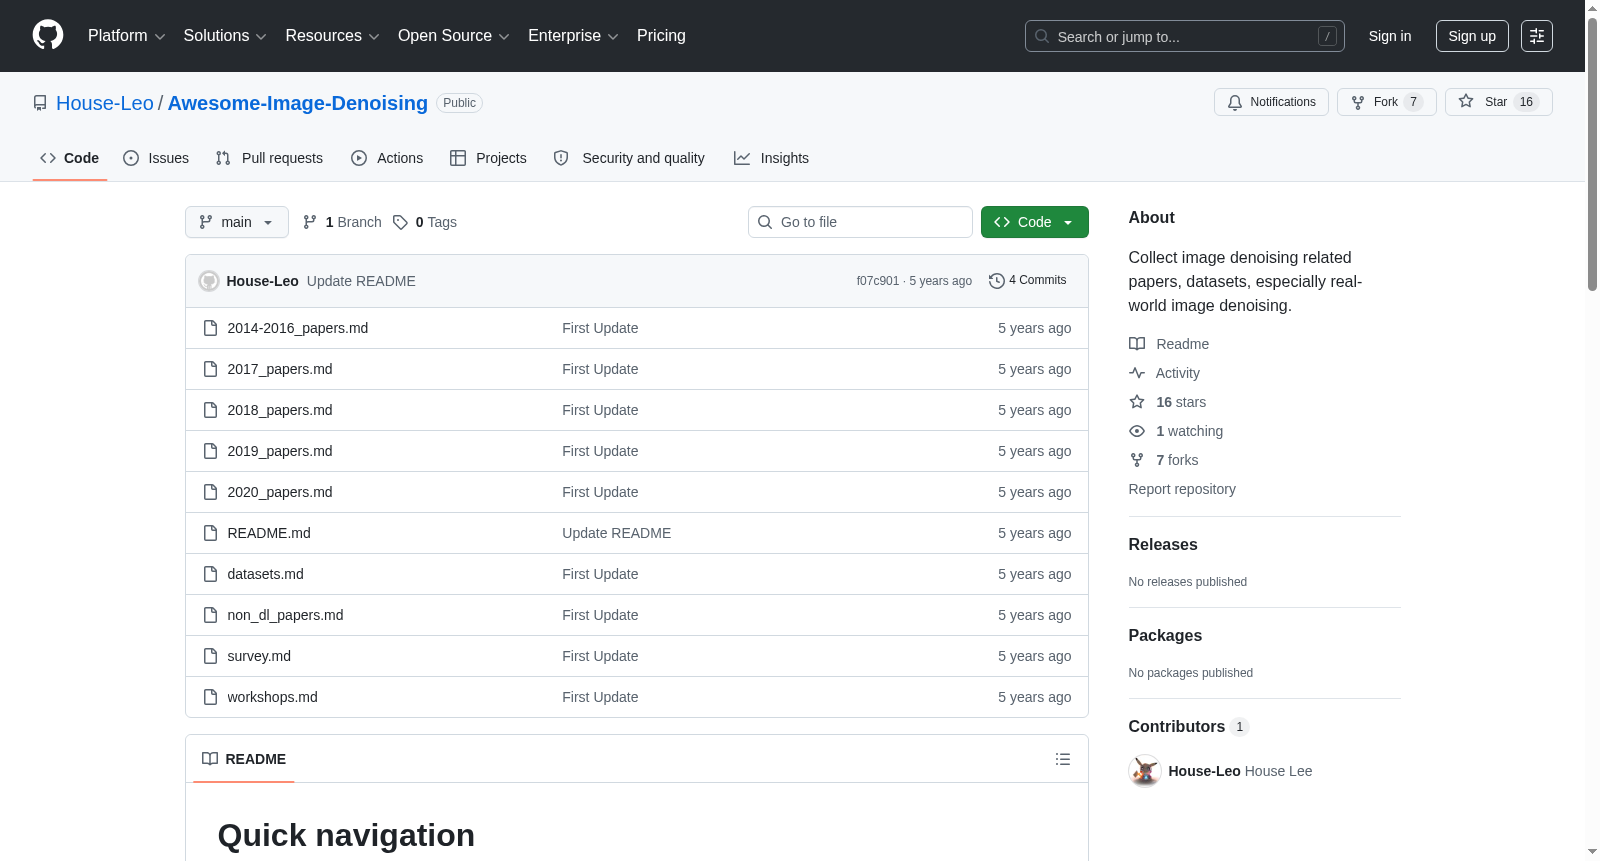Screen dimensions: 1600x861
Task: Open the Contributors heading link
Action: (1189, 727)
